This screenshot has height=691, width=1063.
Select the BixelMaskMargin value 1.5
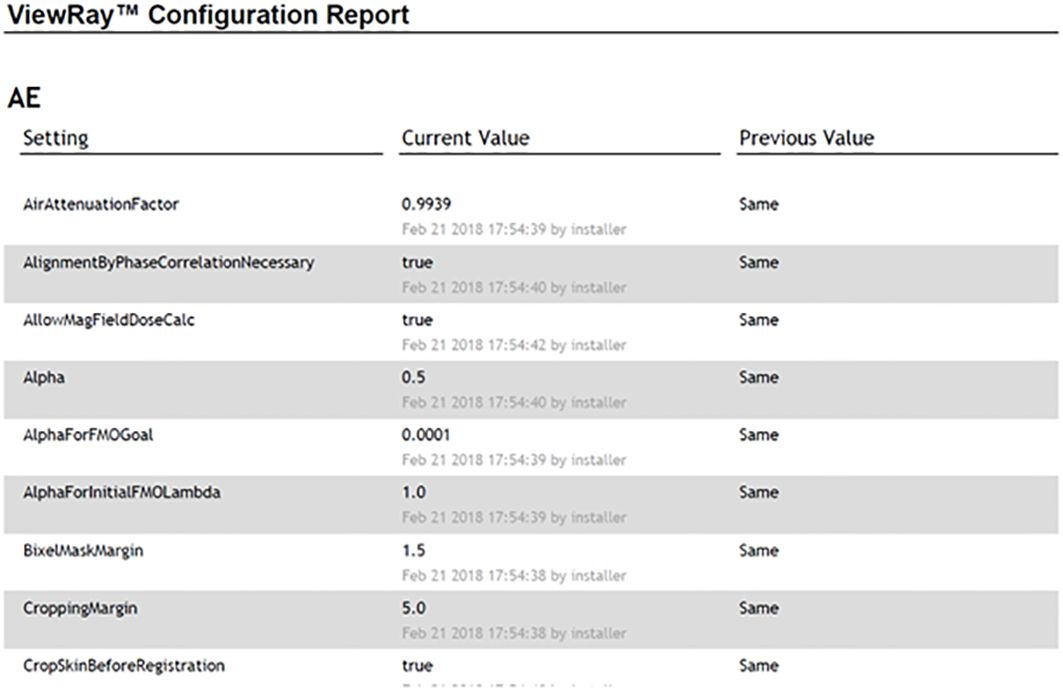pyautogui.click(x=414, y=550)
